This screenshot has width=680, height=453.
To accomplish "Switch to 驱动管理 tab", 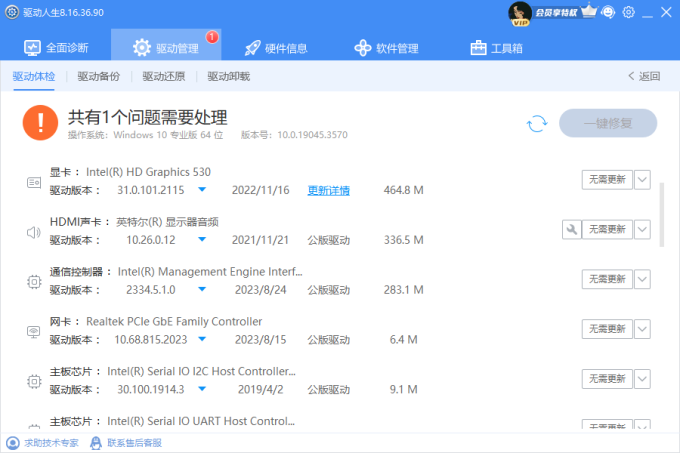I will 166,45.
